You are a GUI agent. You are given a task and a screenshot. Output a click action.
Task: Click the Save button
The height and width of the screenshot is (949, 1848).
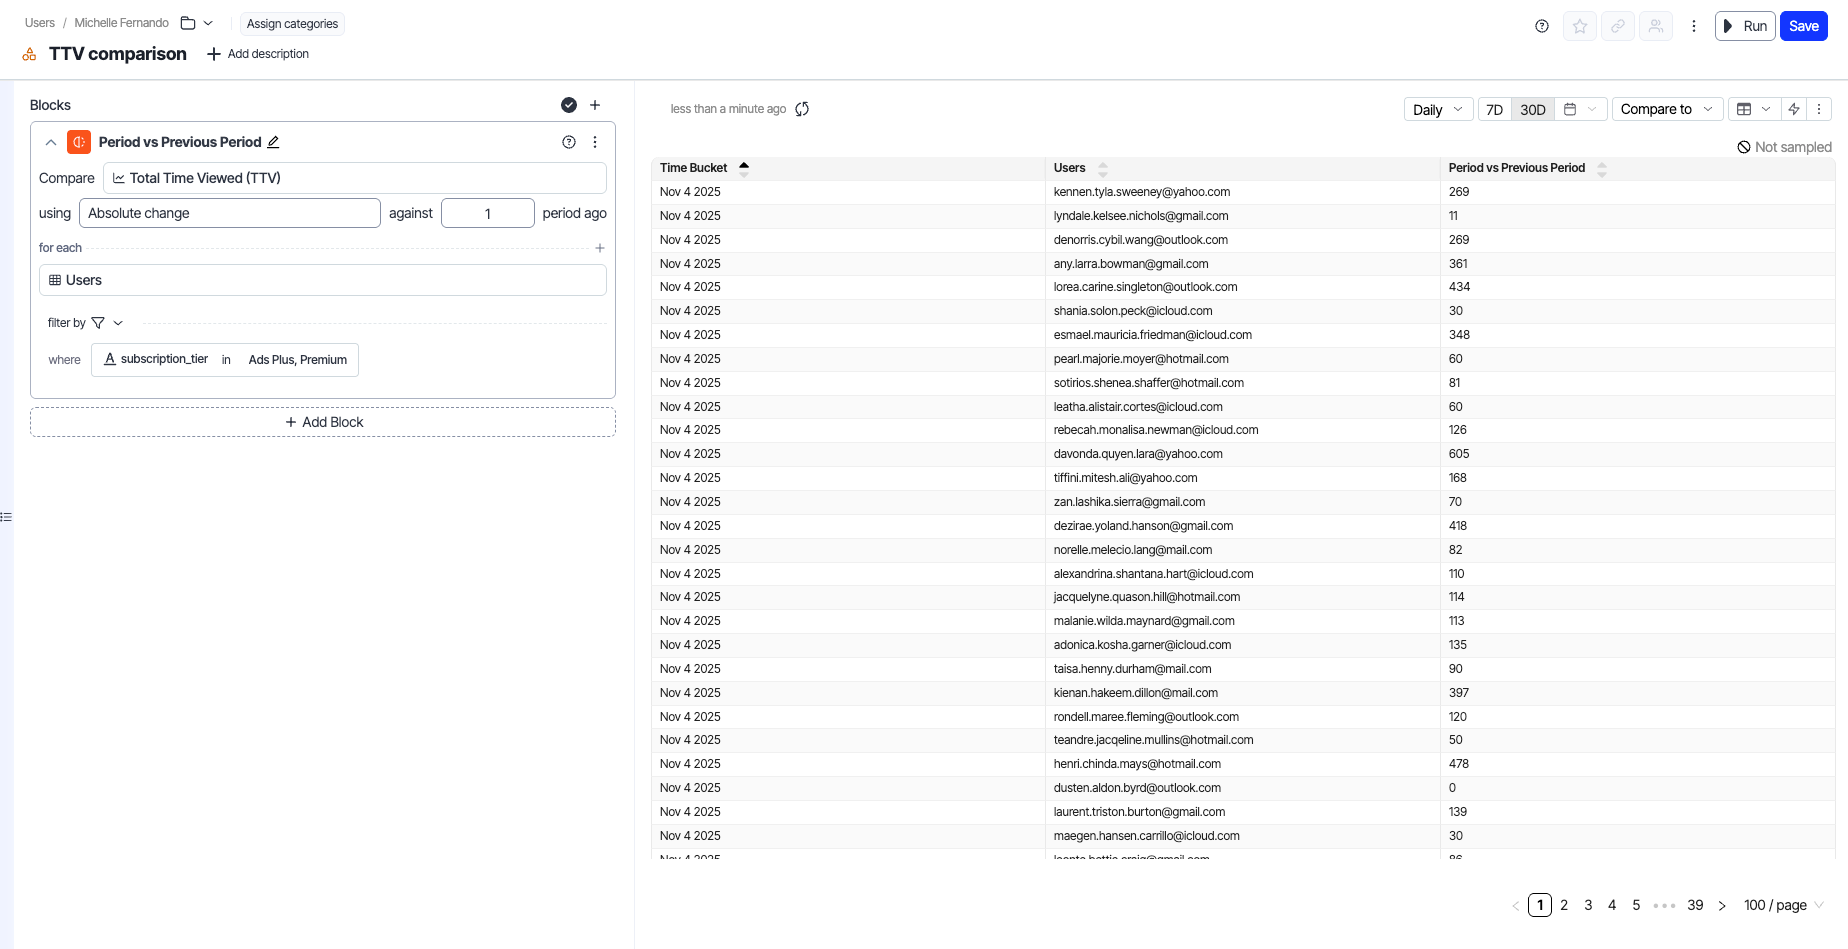coord(1803,26)
